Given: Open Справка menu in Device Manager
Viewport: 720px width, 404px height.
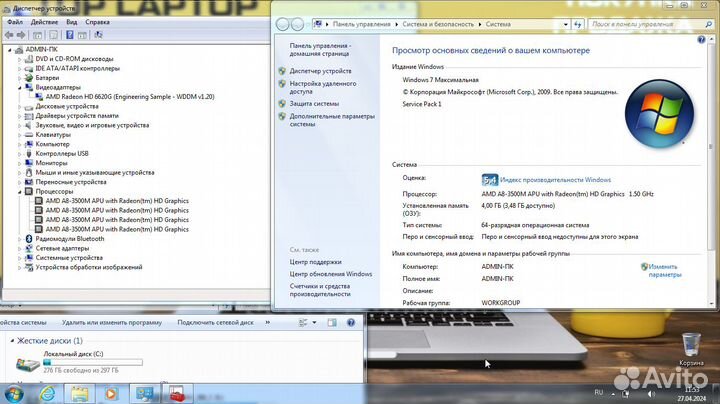Looking at the screenshot, I should pyautogui.click(x=97, y=22).
